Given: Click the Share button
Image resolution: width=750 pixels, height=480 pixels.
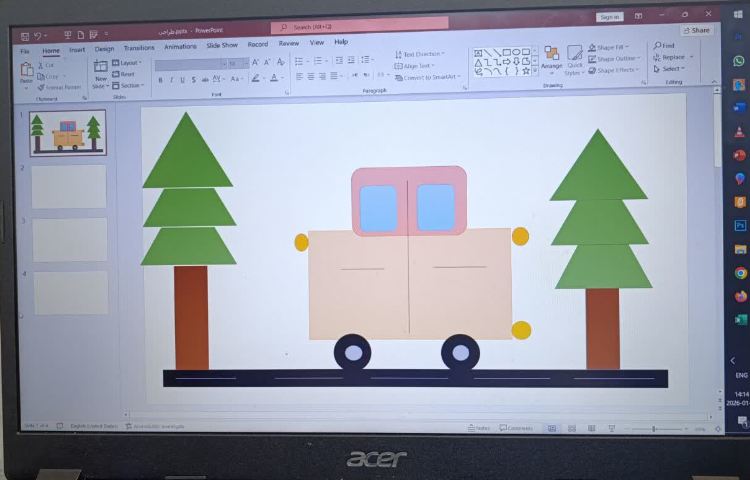Looking at the screenshot, I should (697, 30).
